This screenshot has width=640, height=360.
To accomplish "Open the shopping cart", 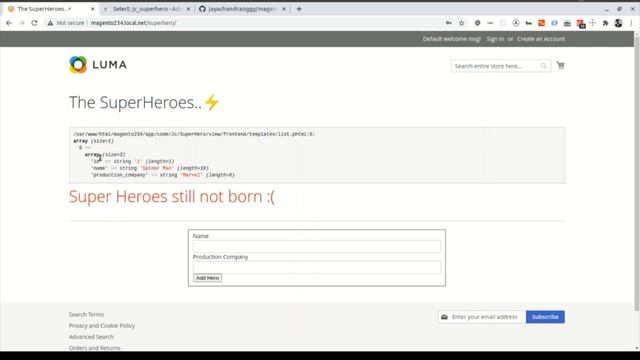I will point(560,65).
